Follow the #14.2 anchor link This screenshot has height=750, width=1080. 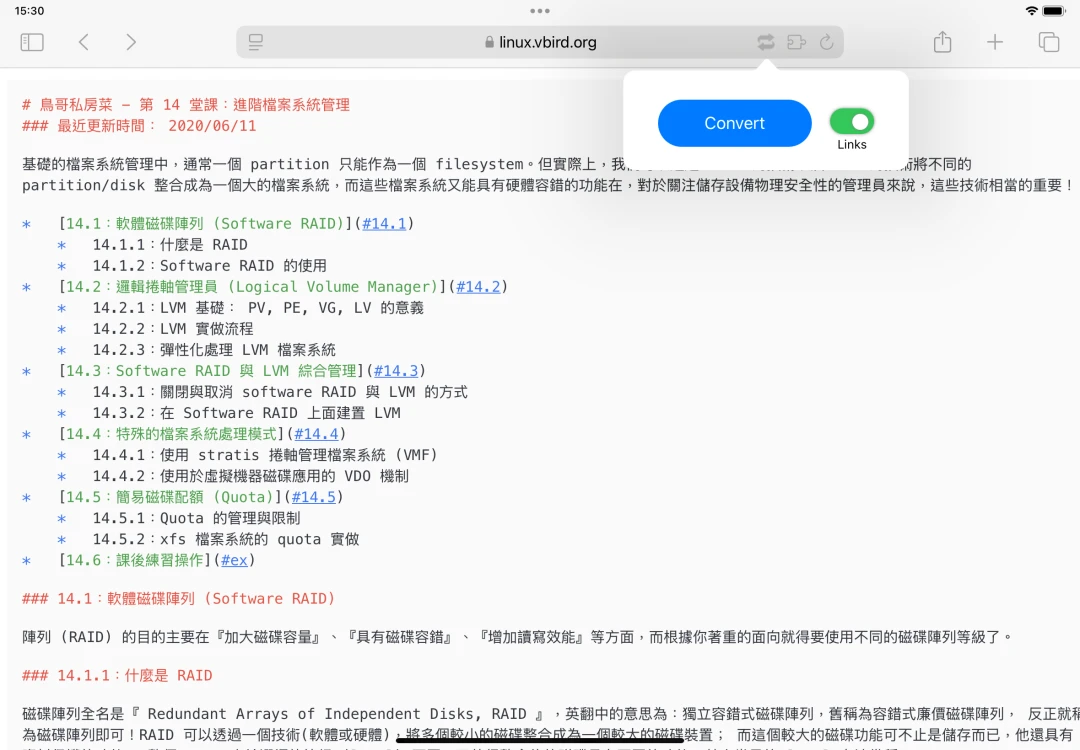[478, 287]
